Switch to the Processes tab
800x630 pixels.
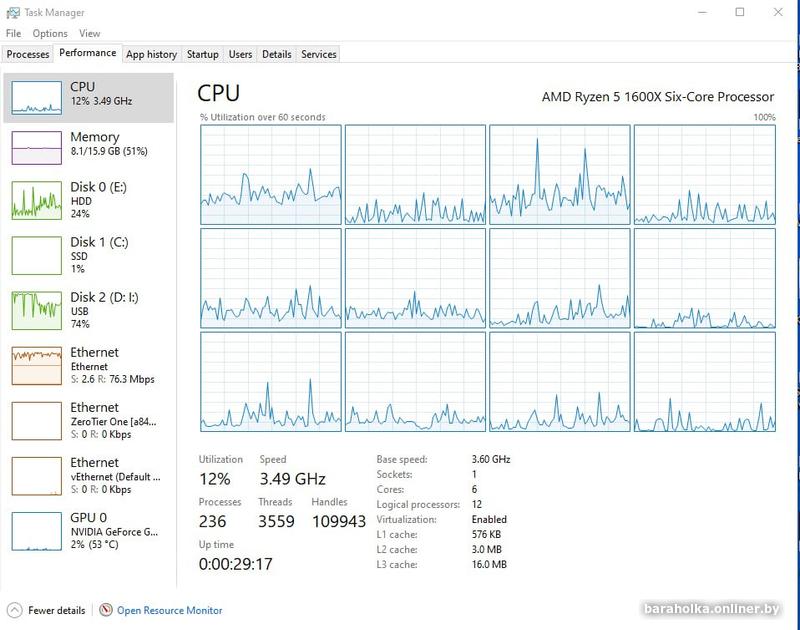click(28, 54)
